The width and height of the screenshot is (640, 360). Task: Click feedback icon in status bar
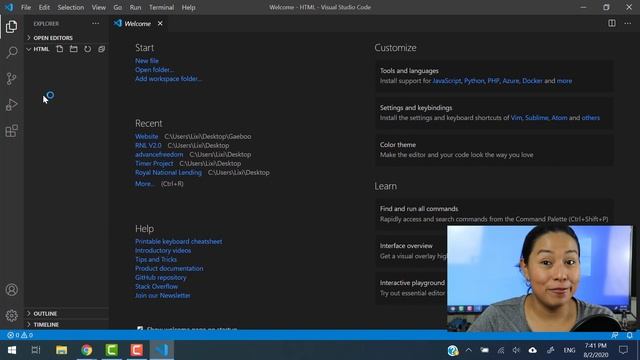point(615,335)
